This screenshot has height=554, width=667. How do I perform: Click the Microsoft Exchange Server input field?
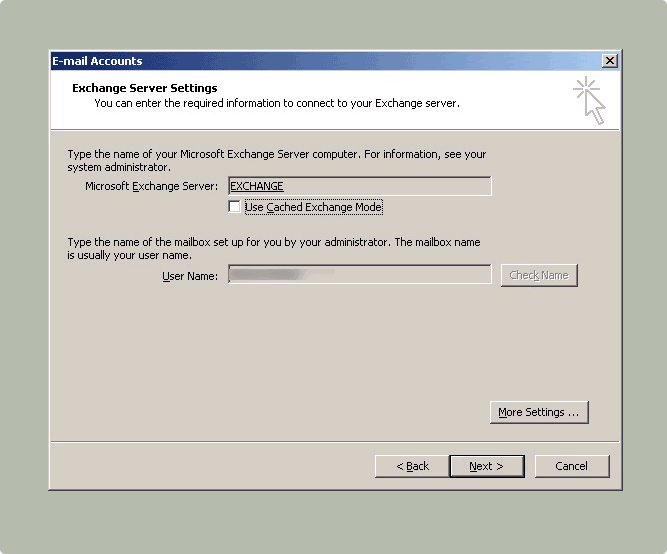[x=359, y=186]
